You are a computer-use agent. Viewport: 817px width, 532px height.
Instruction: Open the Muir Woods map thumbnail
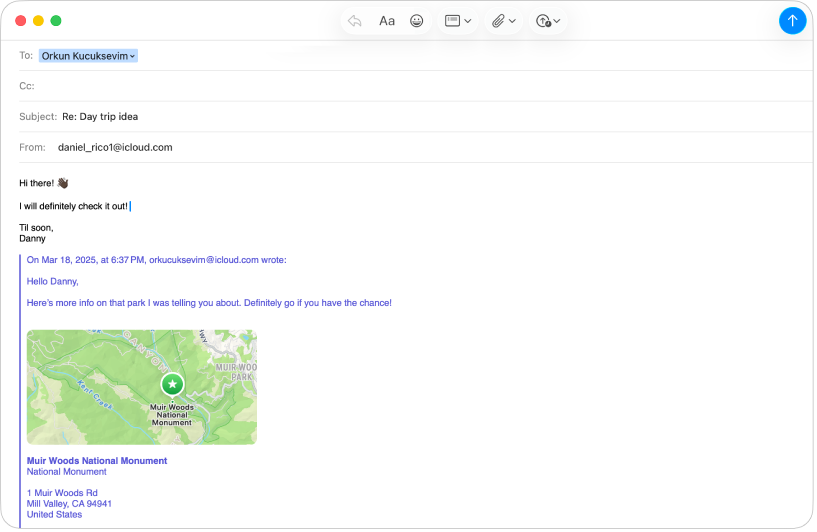point(142,388)
